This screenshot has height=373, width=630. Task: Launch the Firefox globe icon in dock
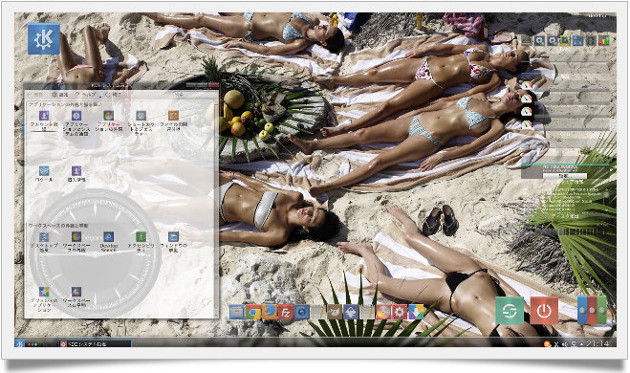(383, 312)
